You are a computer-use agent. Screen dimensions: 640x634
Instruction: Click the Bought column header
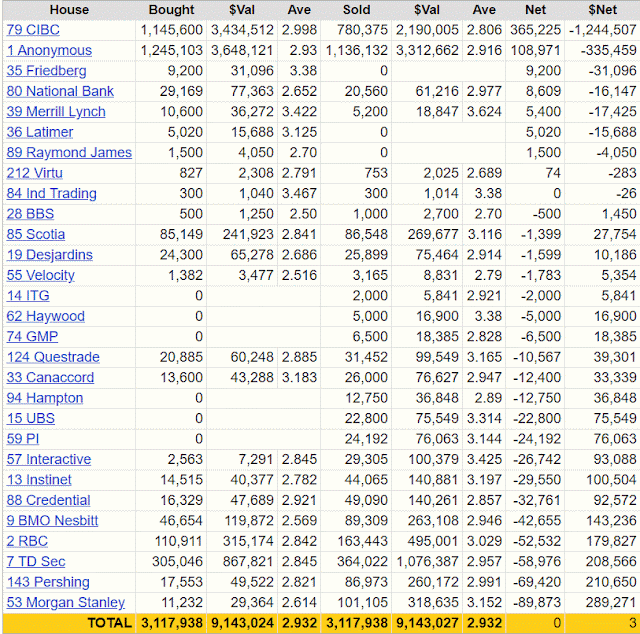pos(171,10)
